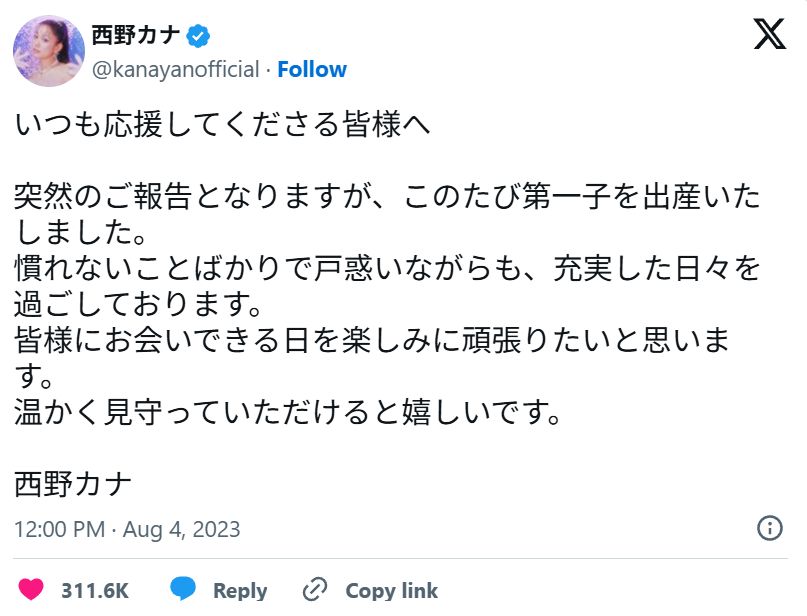Image resolution: width=807 pixels, height=616 pixels.
Task: Open the @kanayanofficial handle
Action: 176,69
